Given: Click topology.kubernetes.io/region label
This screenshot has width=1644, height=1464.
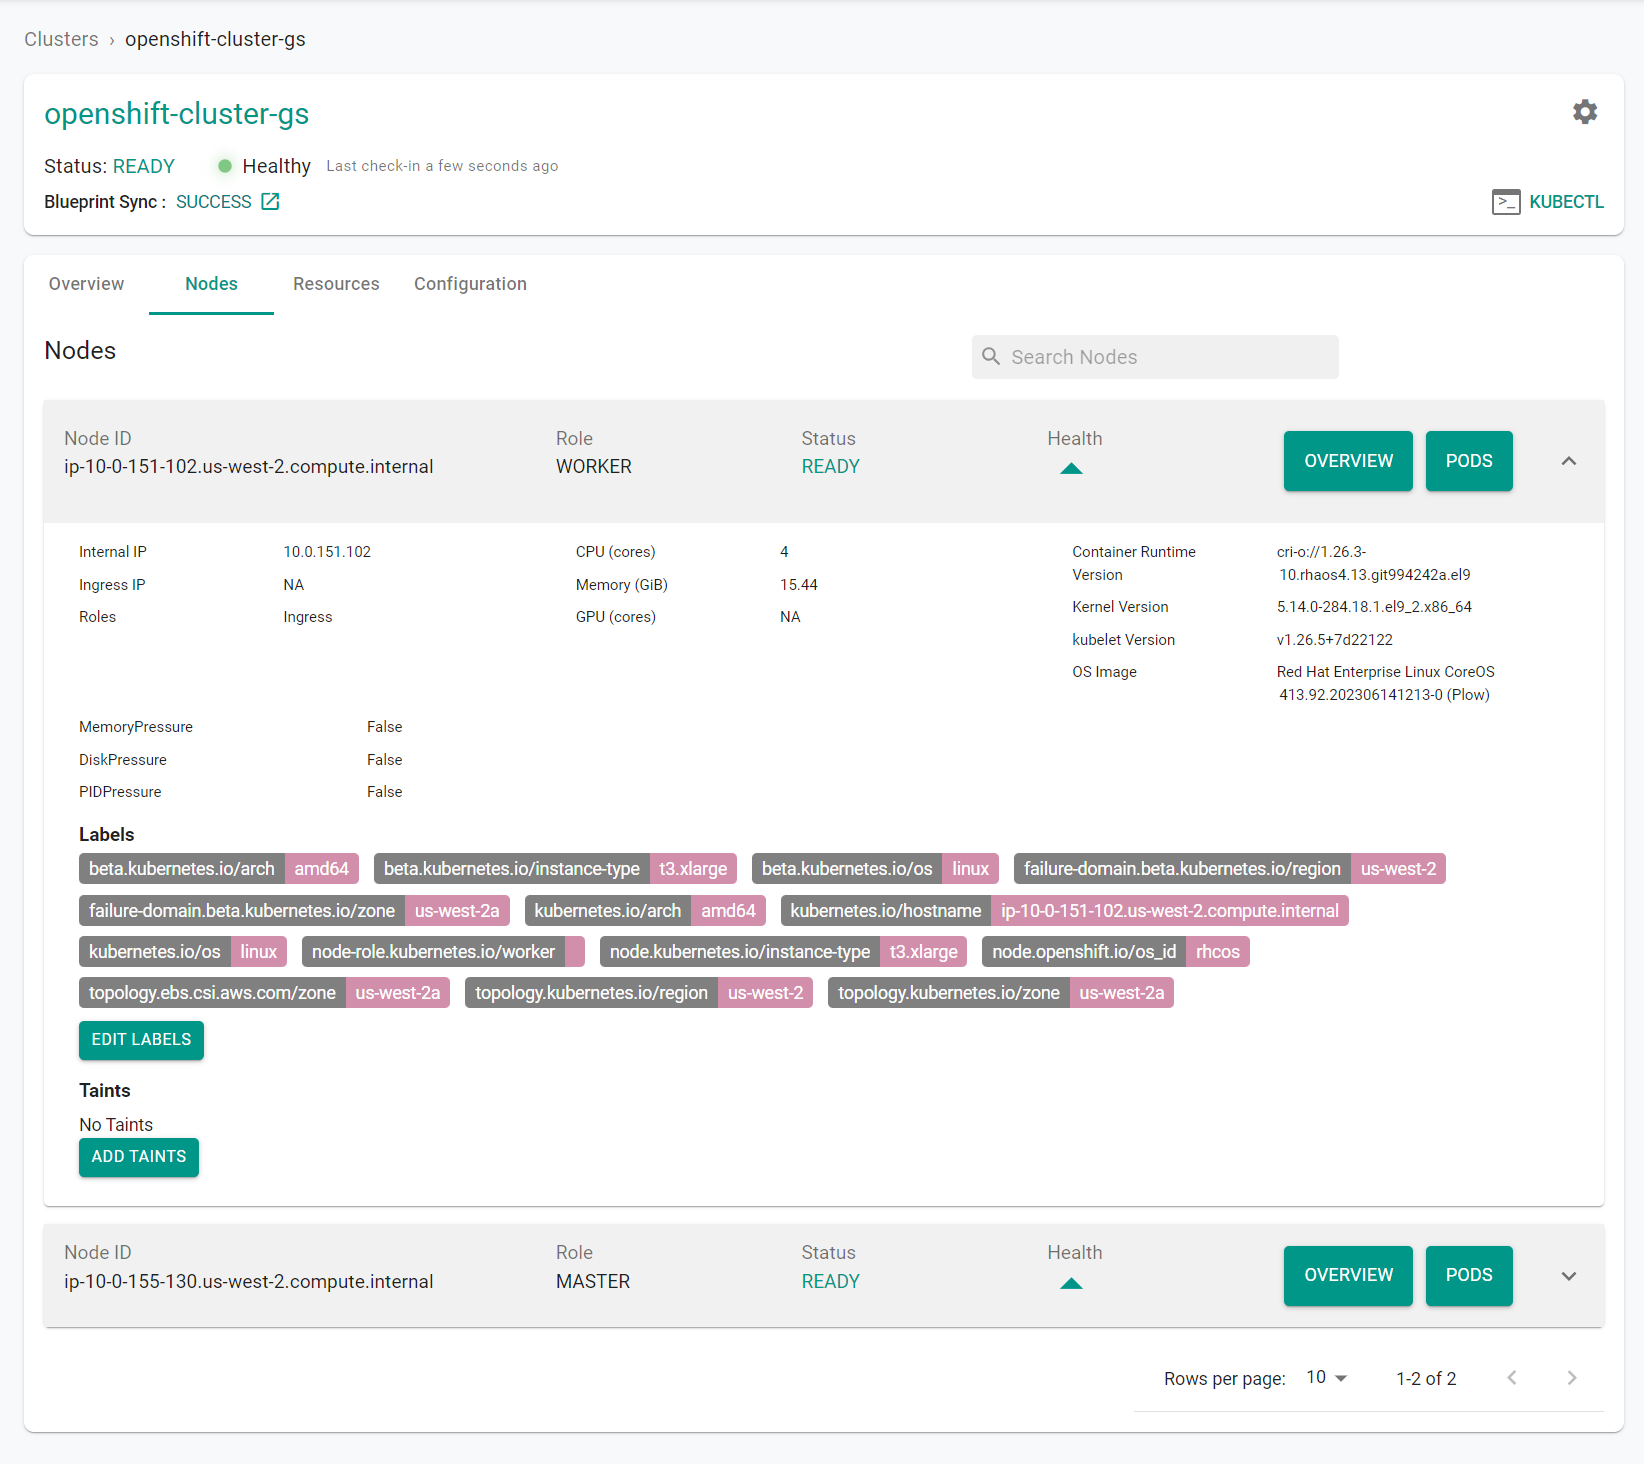Looking at the screenshot, I should click(x=639, y=993).
